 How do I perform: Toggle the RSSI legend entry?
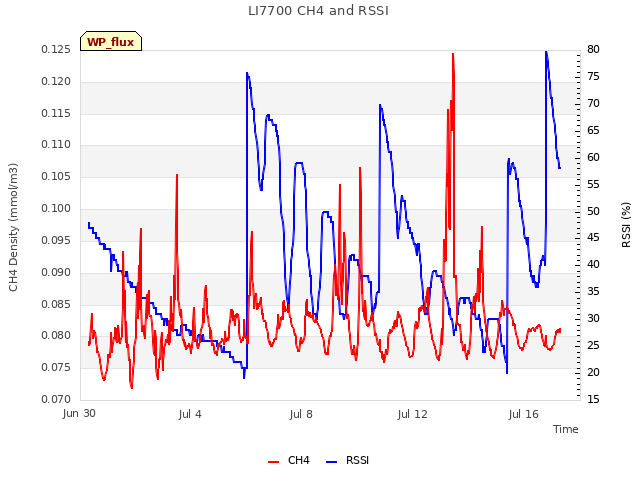pyautogui.click(x=347, y=460)
